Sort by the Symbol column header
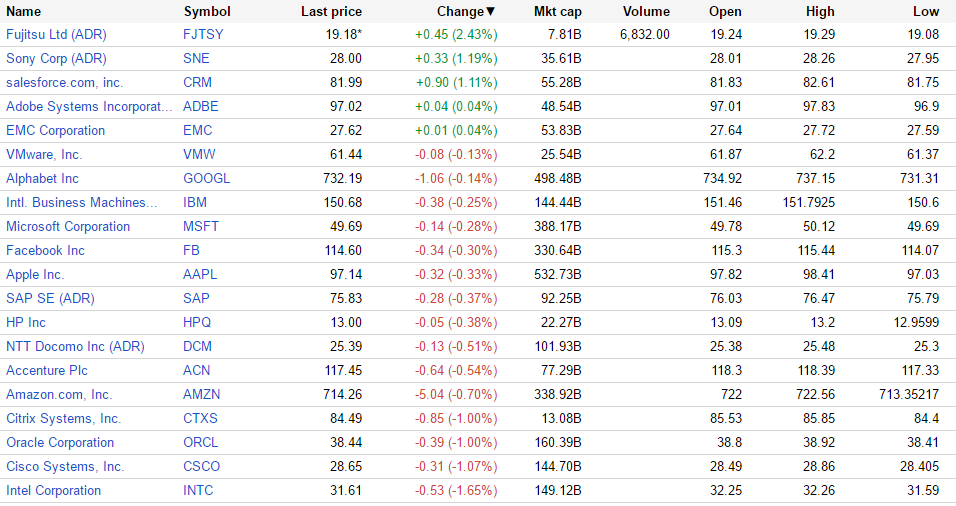Image resolution: width=956 pixels, height=506 pixels. pos(207,12)
